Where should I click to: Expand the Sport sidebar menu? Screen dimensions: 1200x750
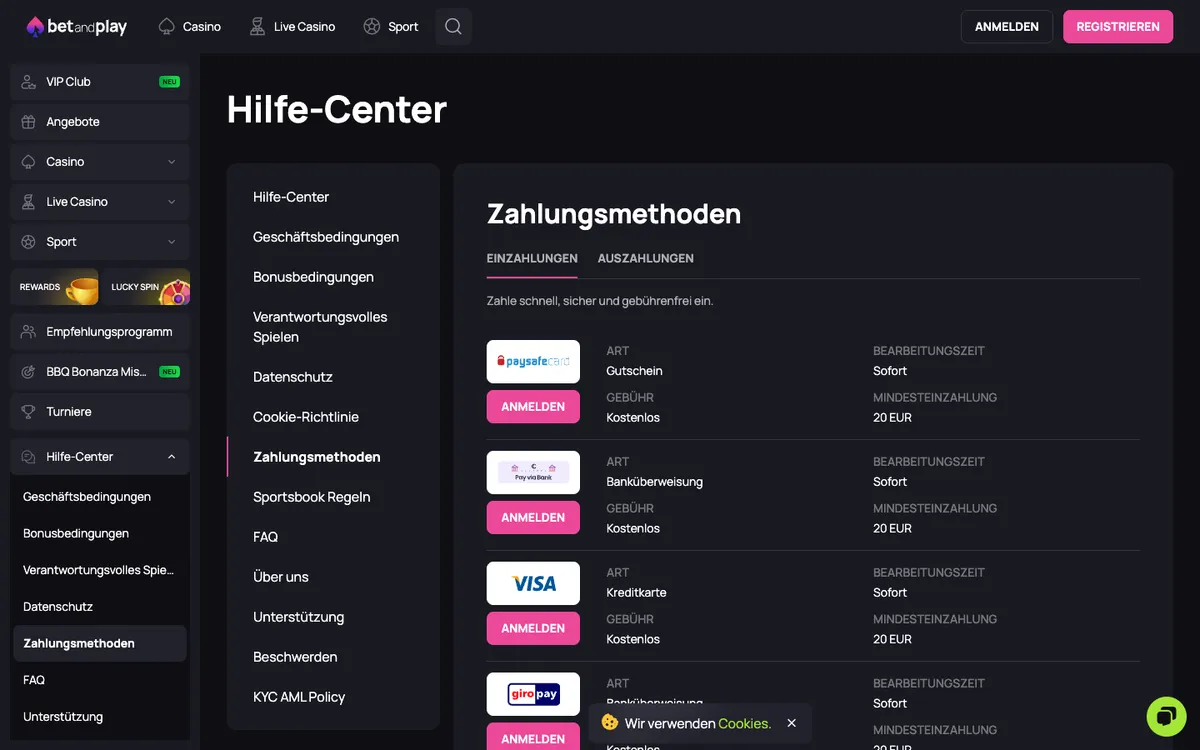coord(171,242)
